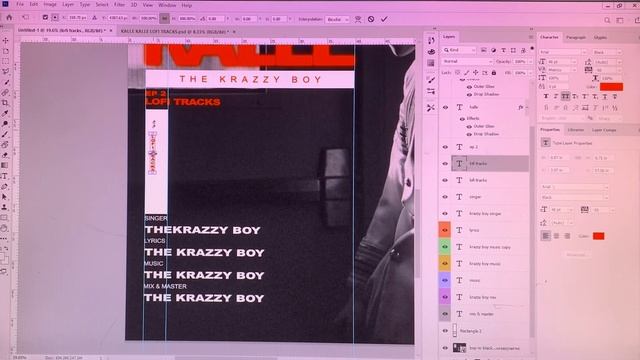The height and width of the screenshot is (360, 640).
Task: Open the Image menu
Action: tap(50, 5)
